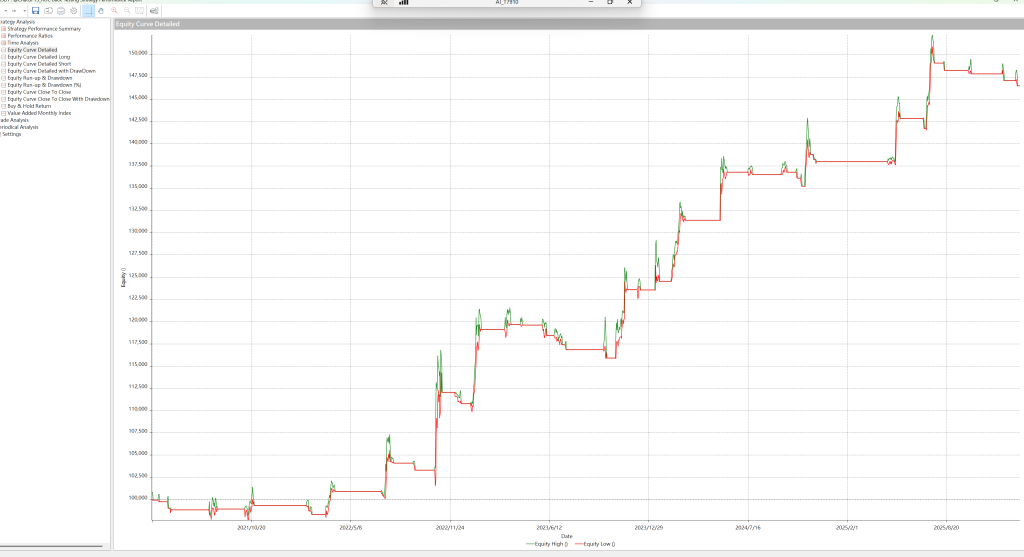
Task: Open Strategy Performance Summary report
Action: (43, 29)
